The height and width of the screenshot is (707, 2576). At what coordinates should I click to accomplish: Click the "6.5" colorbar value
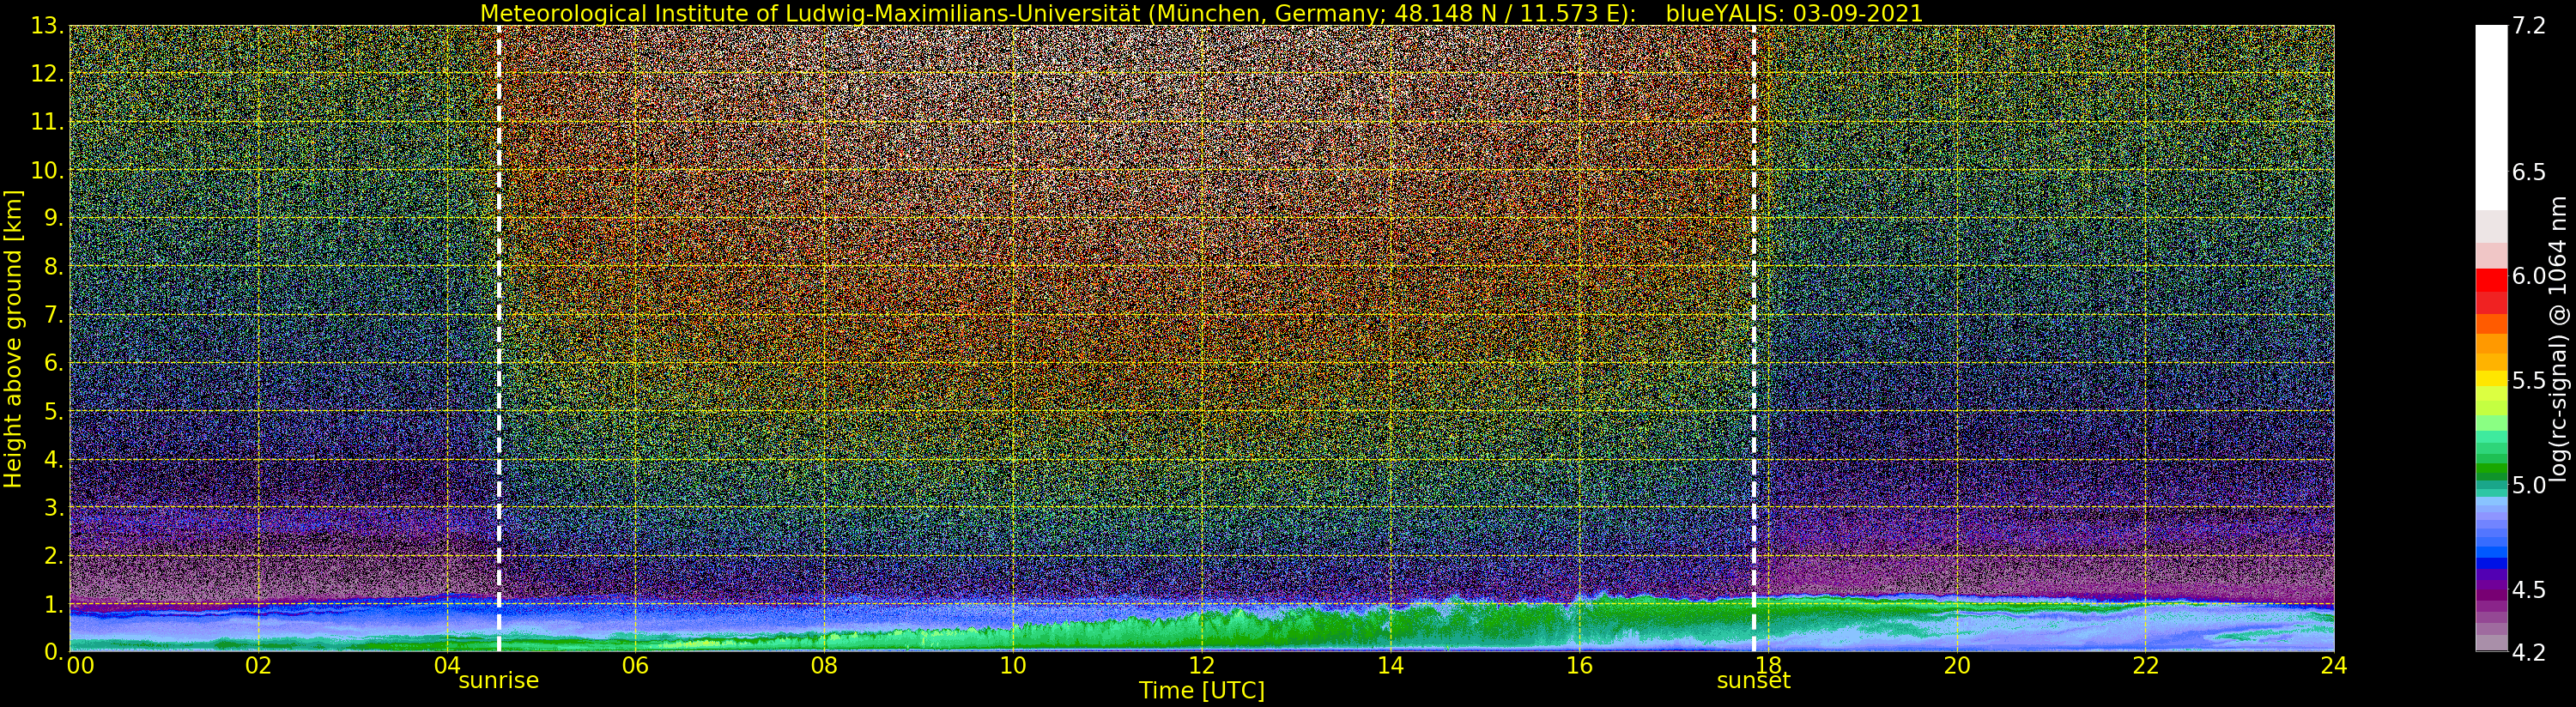(2528, 173)
